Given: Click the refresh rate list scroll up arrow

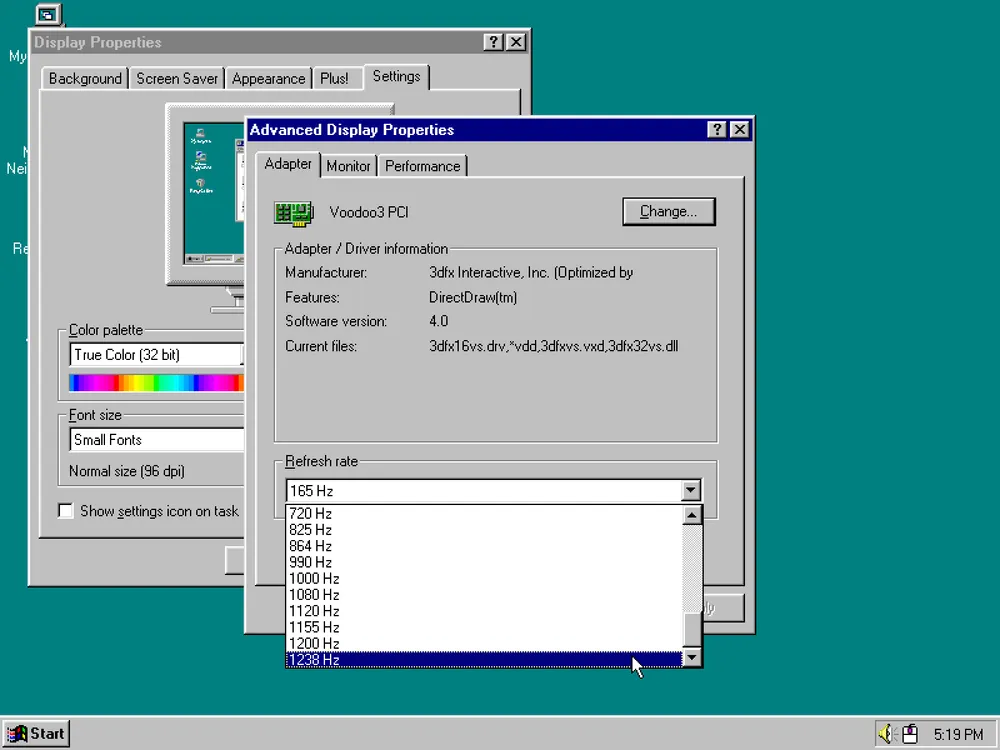Looking at the screenshot, I should click(691, 516).
